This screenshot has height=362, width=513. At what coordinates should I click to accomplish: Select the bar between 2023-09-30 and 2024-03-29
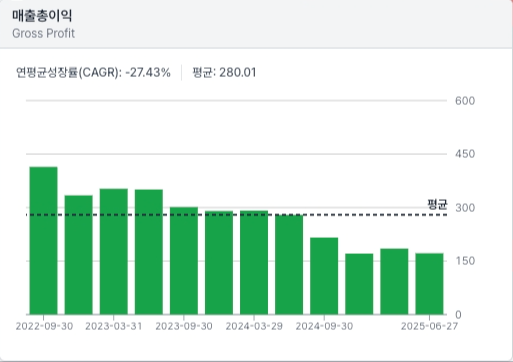coord(219,263)
